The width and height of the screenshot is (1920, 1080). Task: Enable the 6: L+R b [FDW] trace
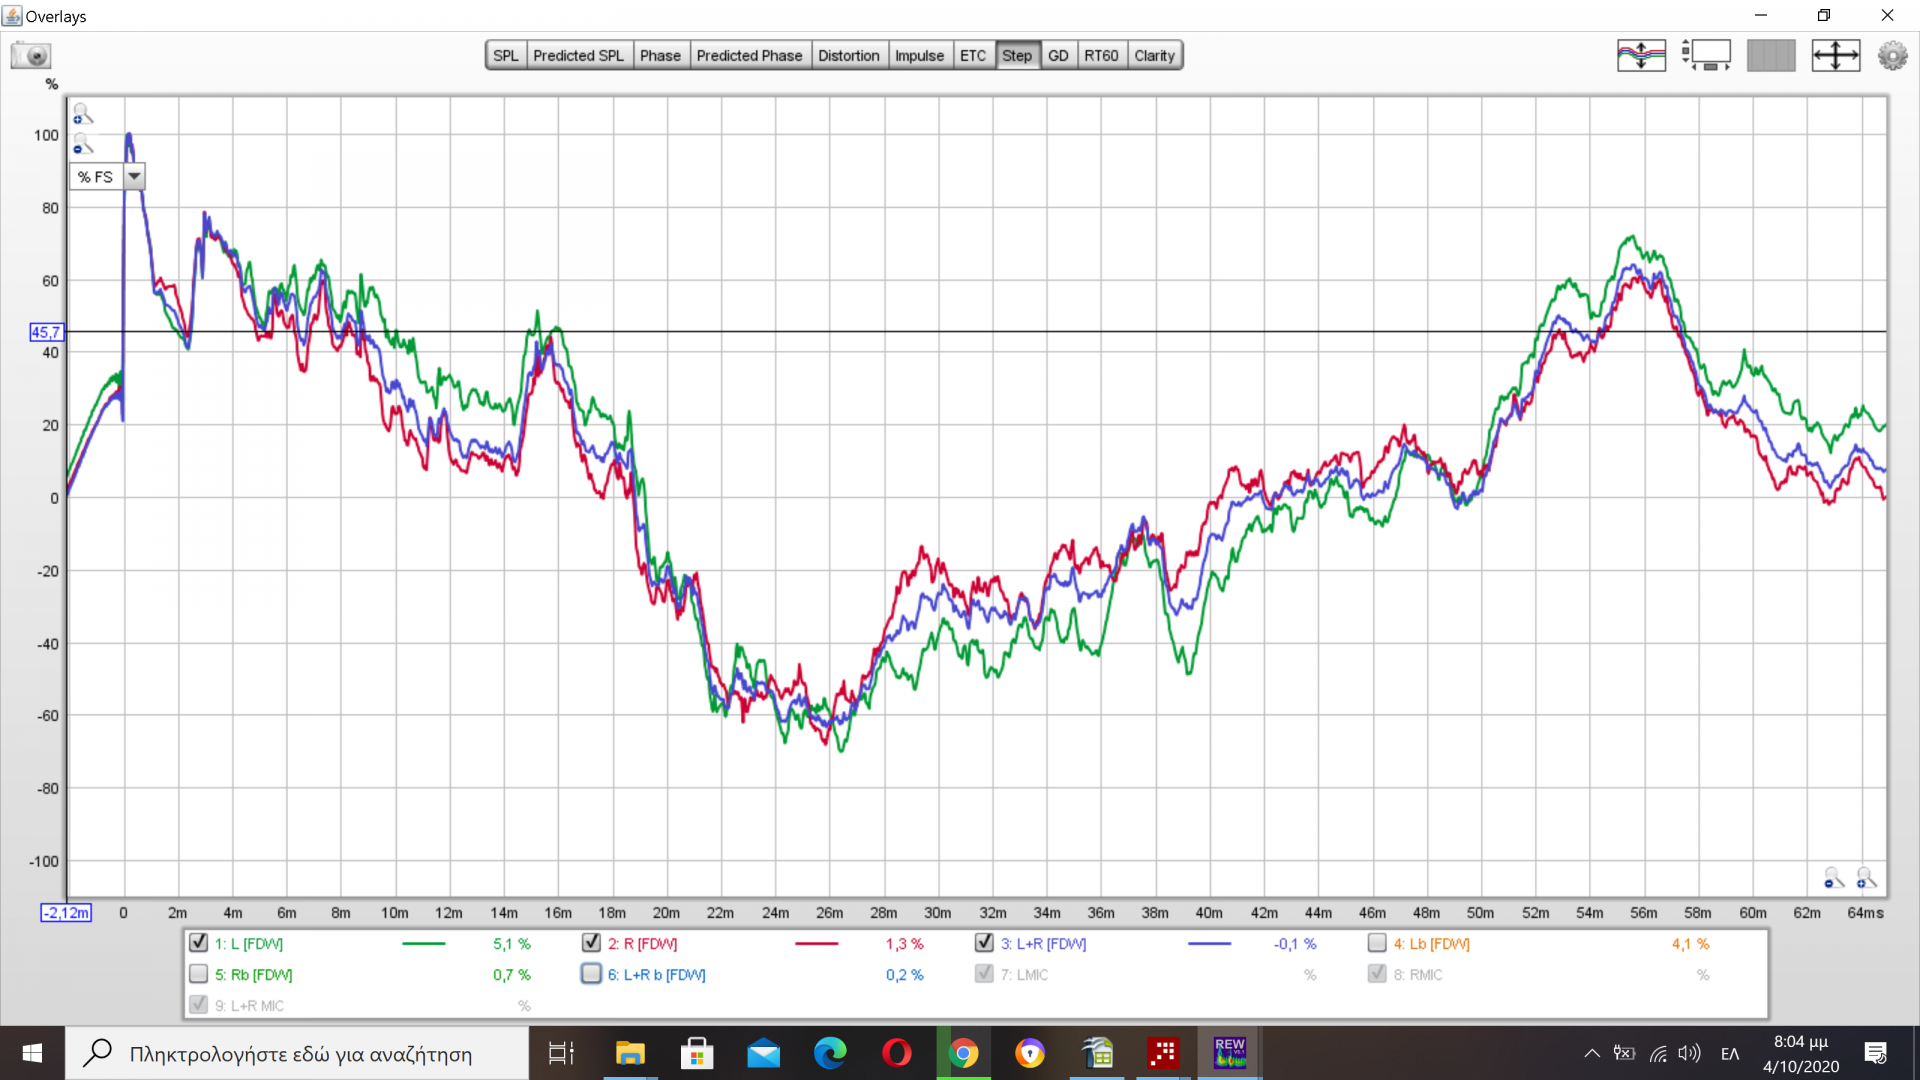(x=591, y=974)
